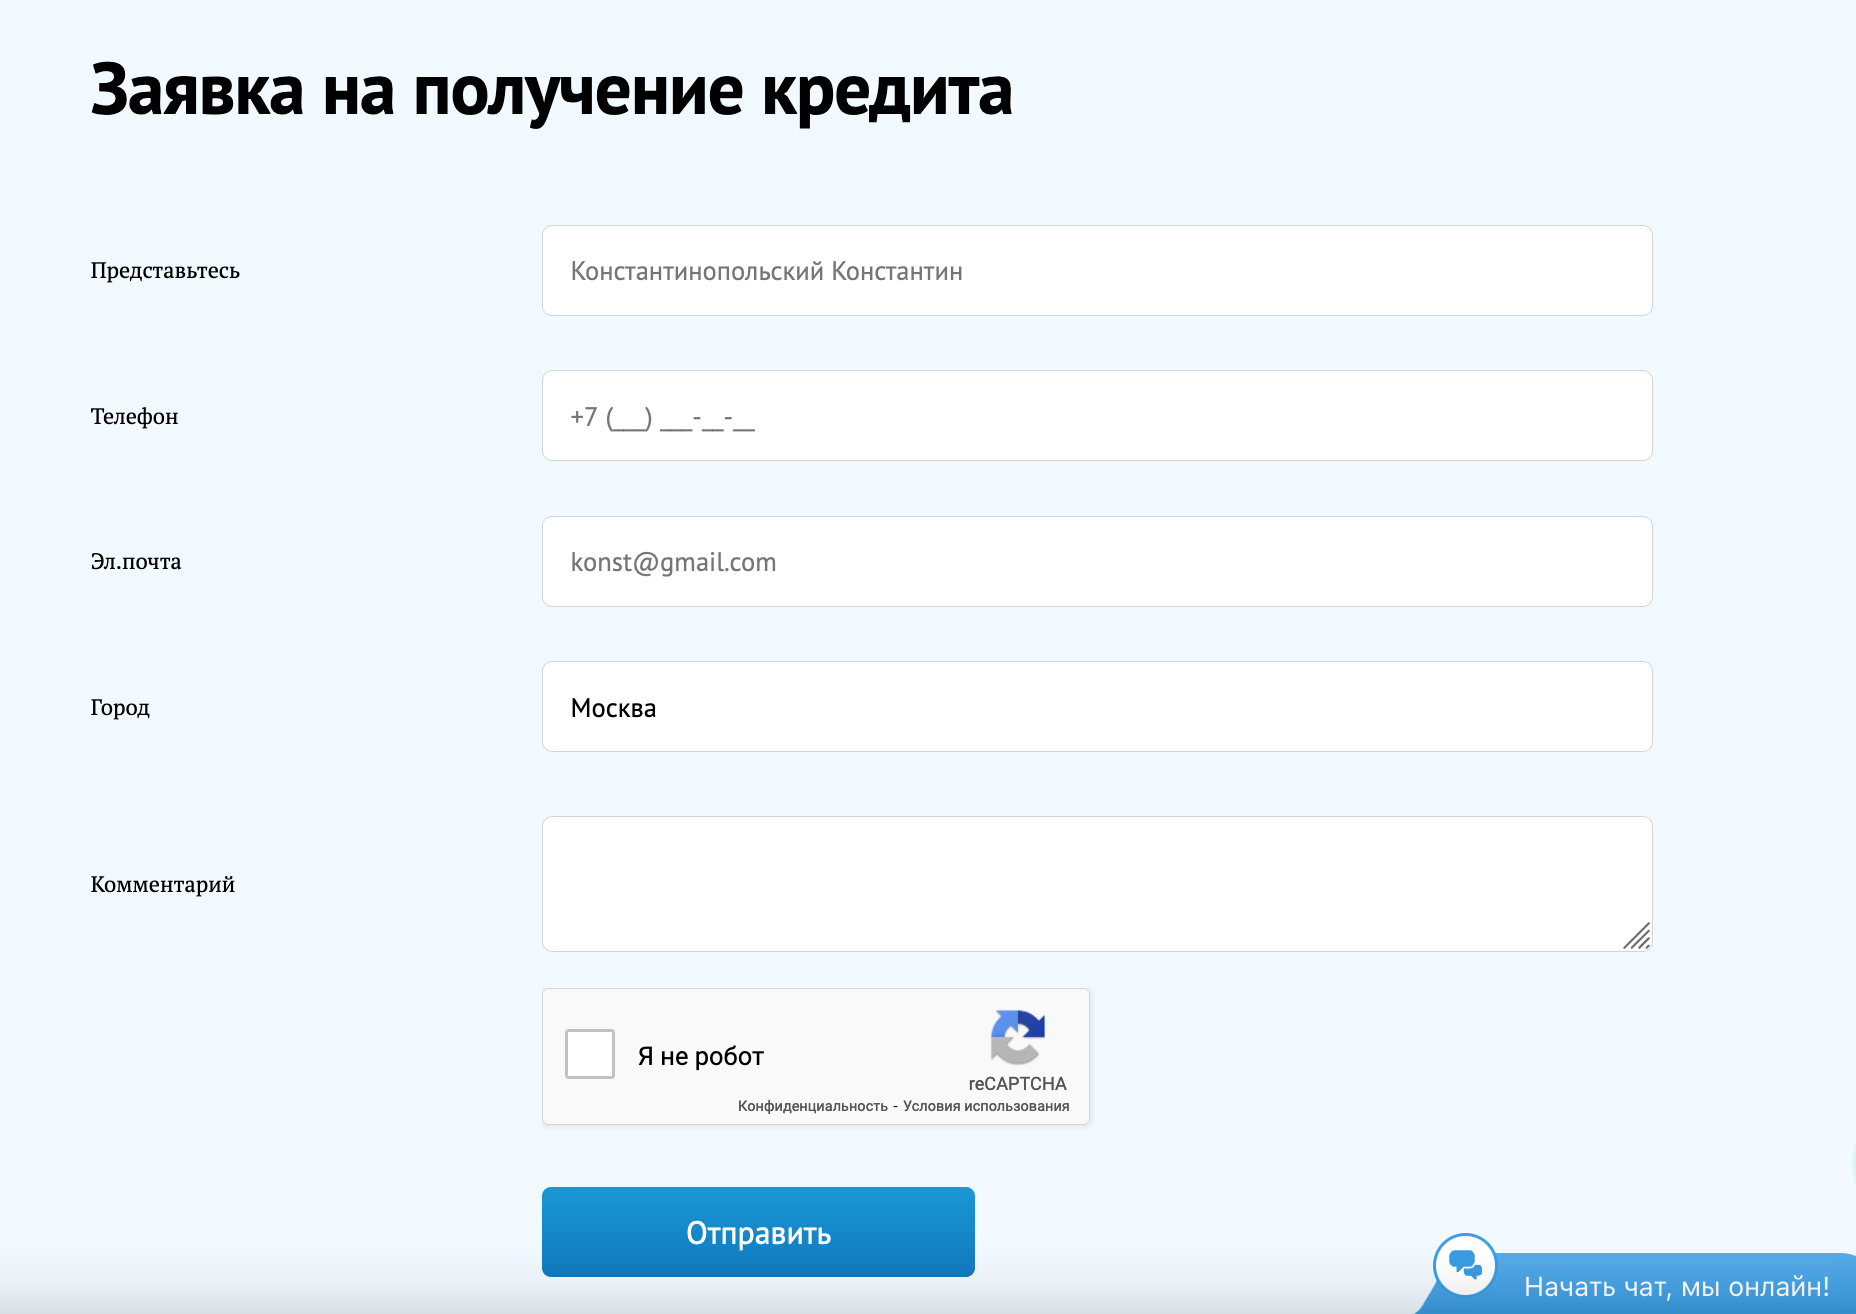Focus the phone number field
This screenshot has width=1856, height=1314.
pyautogui.click(x=1097, y=416)
